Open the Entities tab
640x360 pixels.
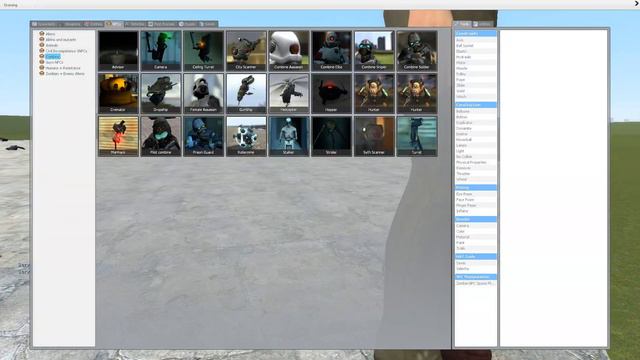pos(94,24)
